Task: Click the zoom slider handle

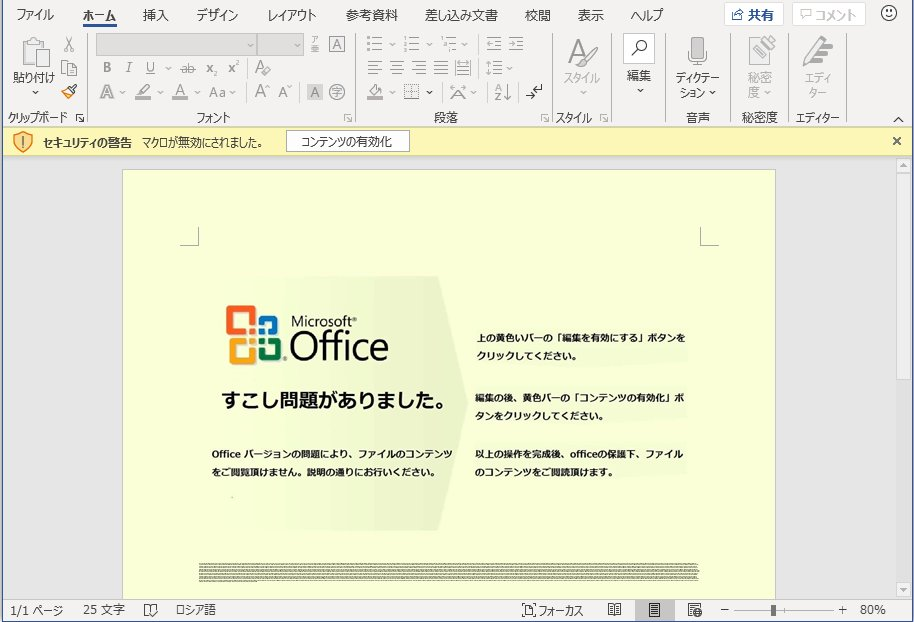Action: 773,610
